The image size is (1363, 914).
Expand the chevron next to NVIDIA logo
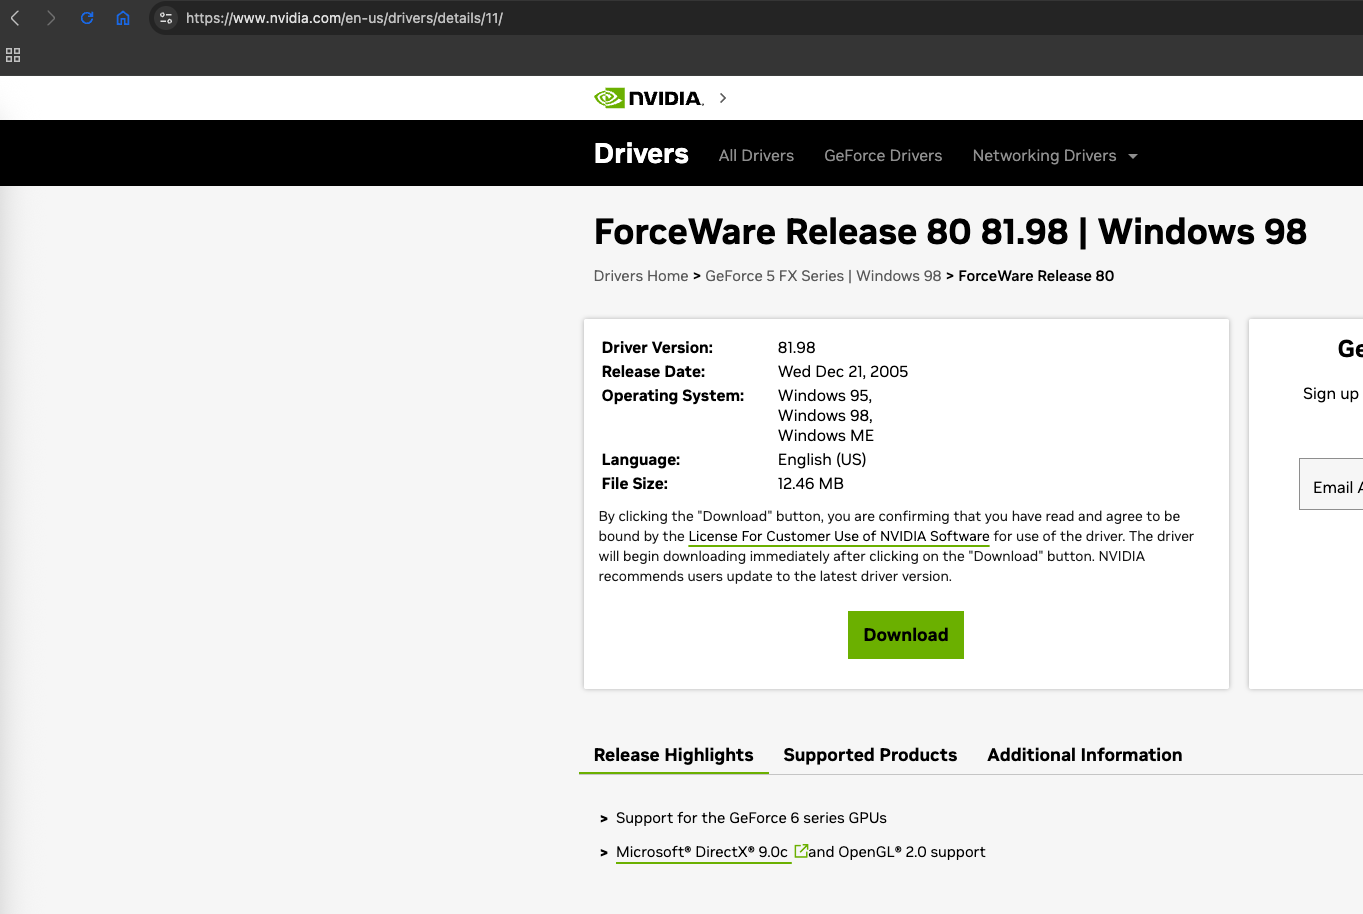pyautogui.click(x=723, y=98)
